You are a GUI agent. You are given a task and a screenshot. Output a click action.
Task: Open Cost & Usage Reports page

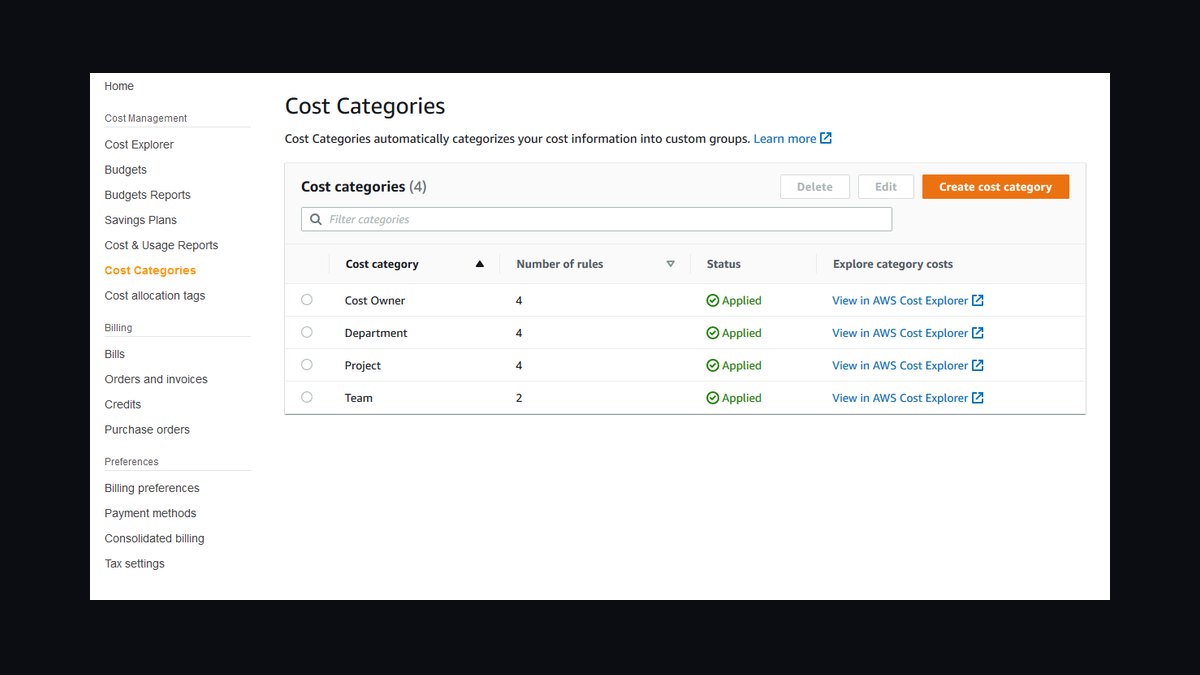[x=161, y=245]
